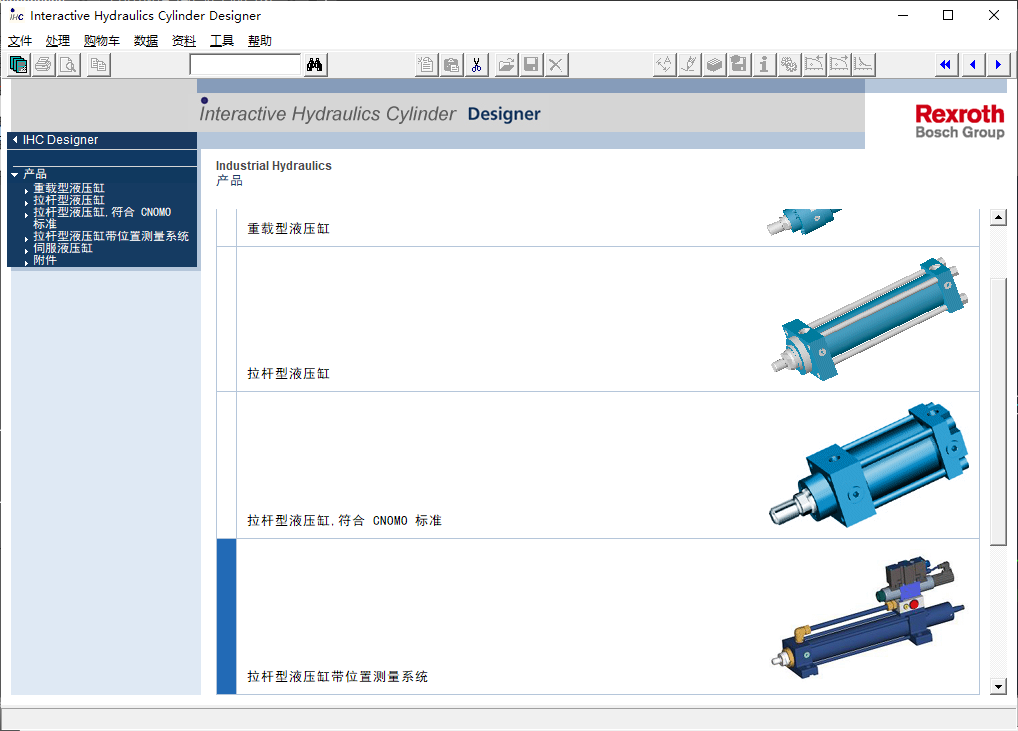Click the print preview magnifier icon
1018x731 pixels.
pyautogui.click(x=69, y=65)
